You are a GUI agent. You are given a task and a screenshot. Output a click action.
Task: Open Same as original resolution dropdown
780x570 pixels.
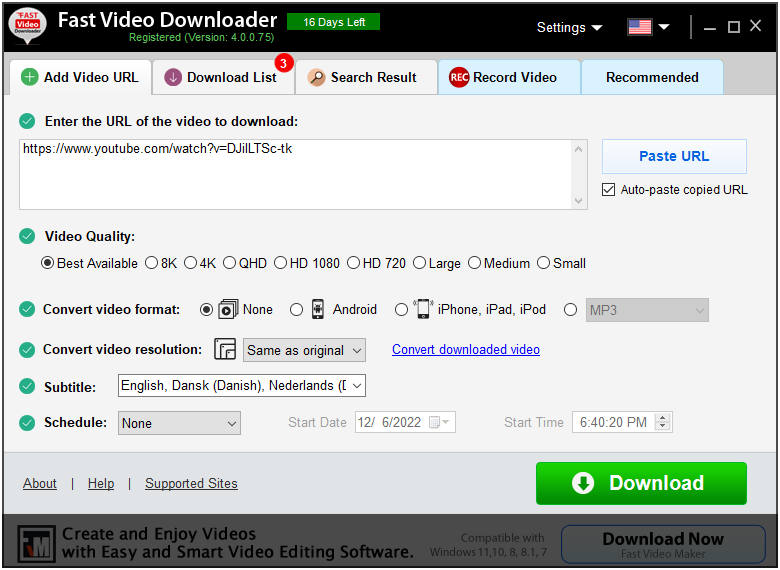tap(304, 350)
